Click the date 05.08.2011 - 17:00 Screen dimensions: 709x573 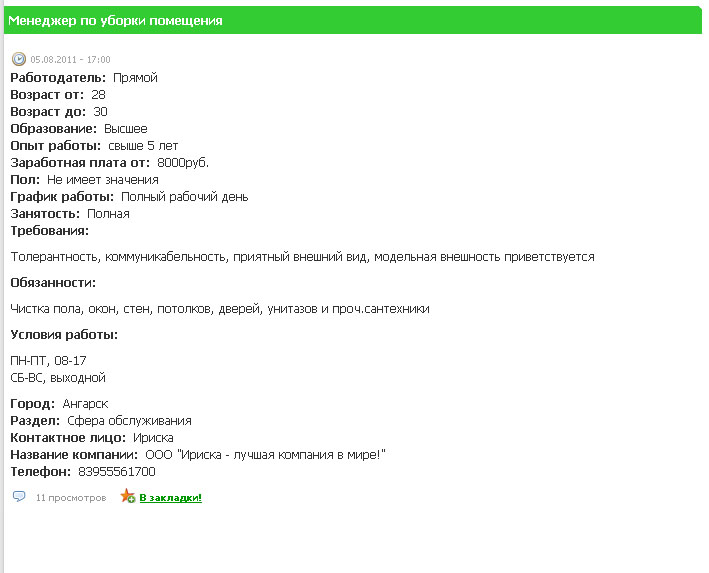tap(70, 60)
